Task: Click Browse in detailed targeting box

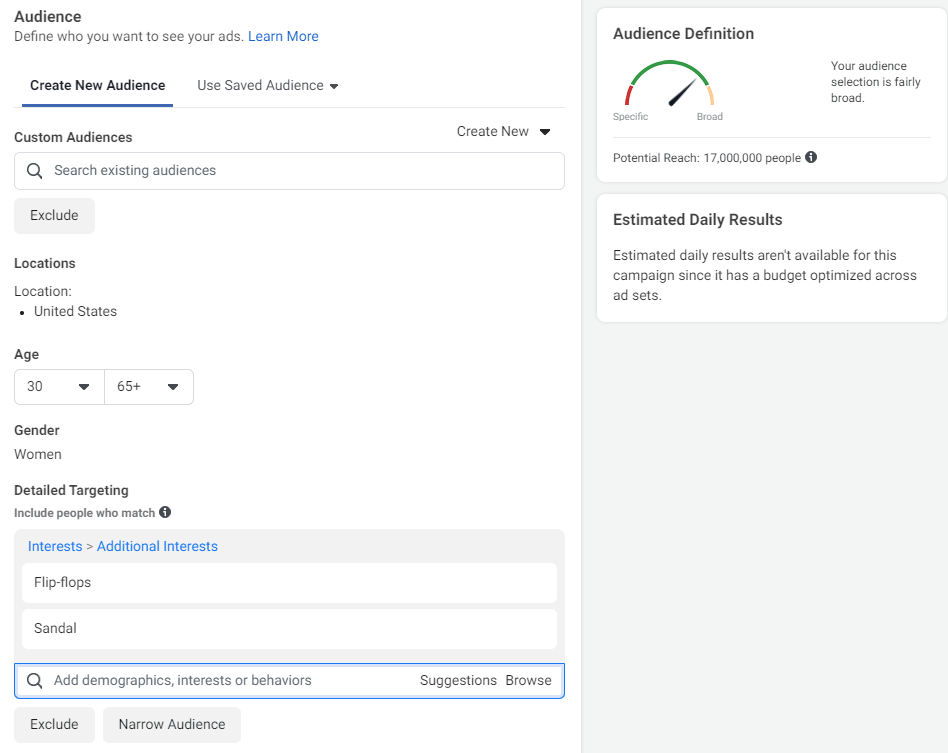Action: (528, 680)
